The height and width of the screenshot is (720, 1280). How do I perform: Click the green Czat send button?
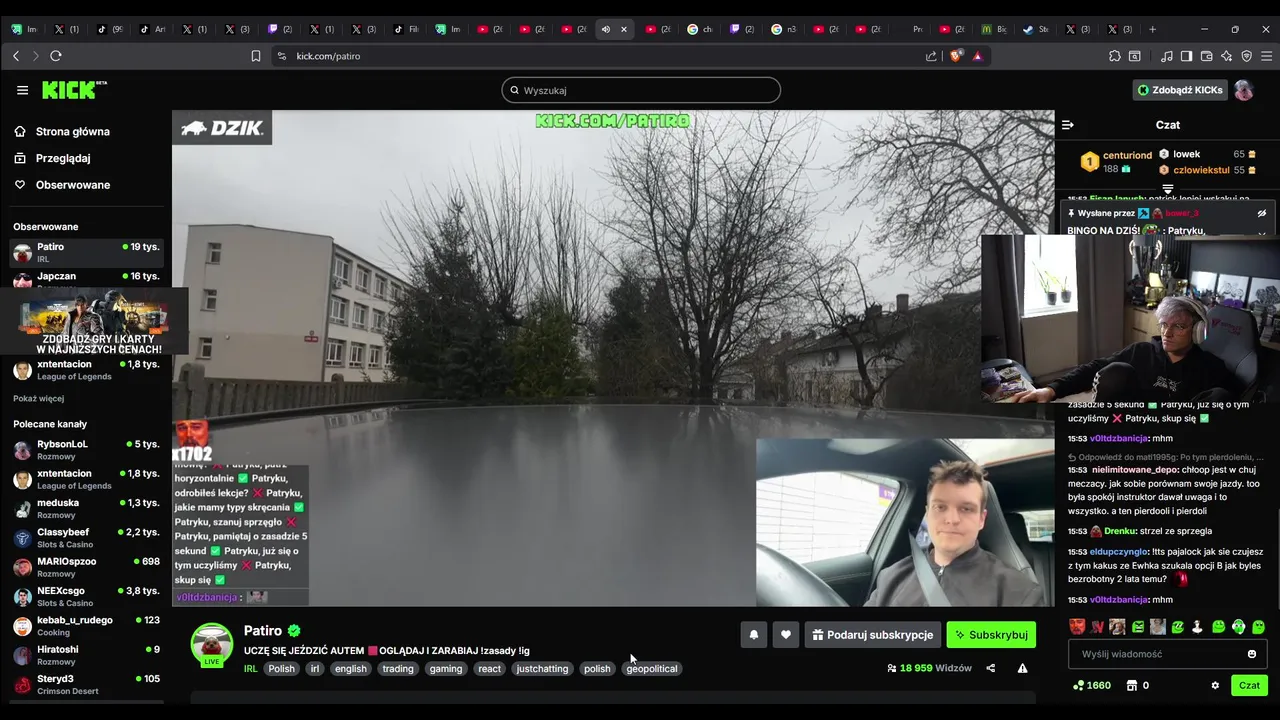[1250, 685]
